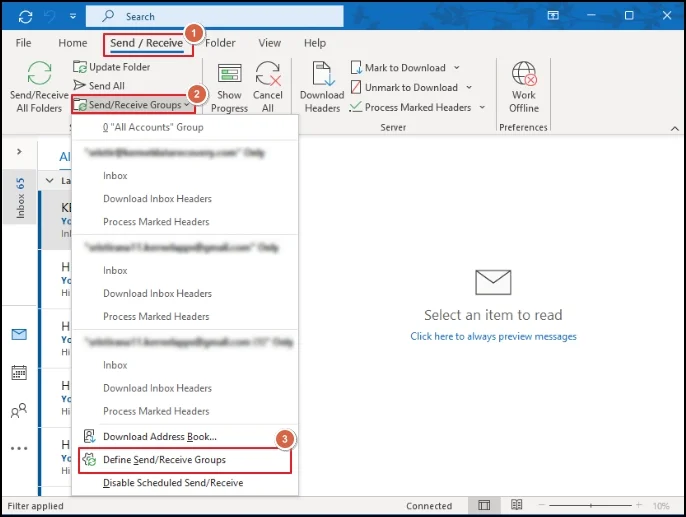Click Download Inbox Headers under first account
The image size is (686, 517).
185,199
